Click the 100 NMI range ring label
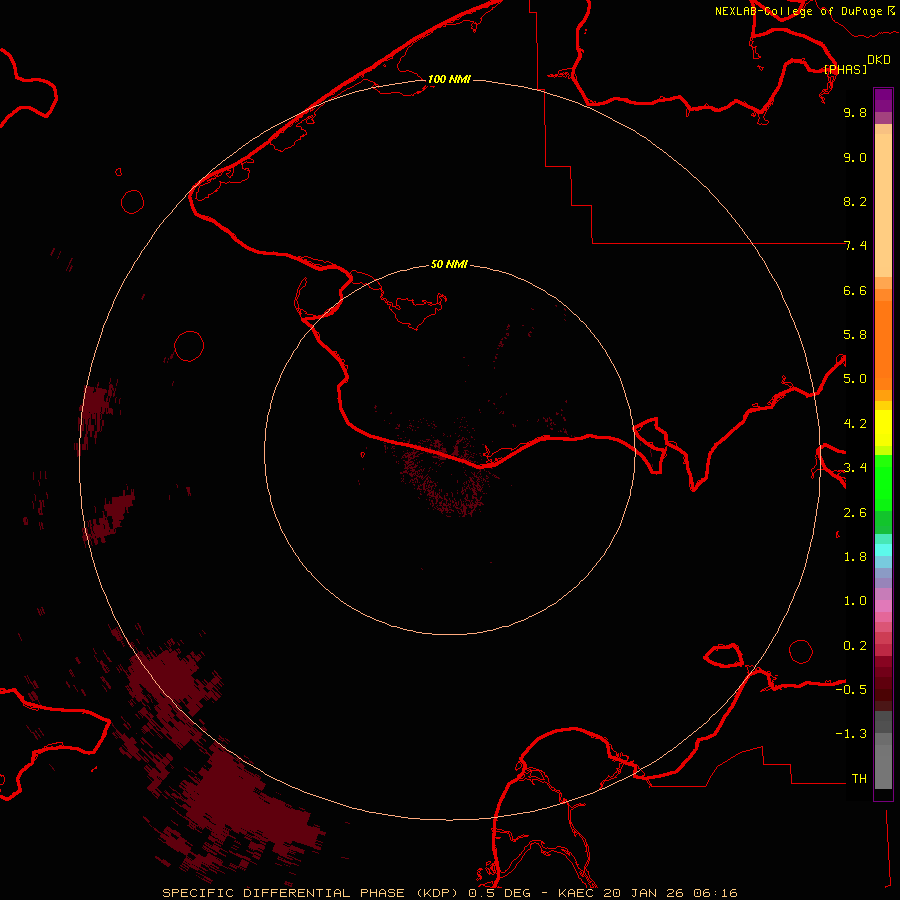This screenshot has width=900, height=900. [x=449, y=79]
